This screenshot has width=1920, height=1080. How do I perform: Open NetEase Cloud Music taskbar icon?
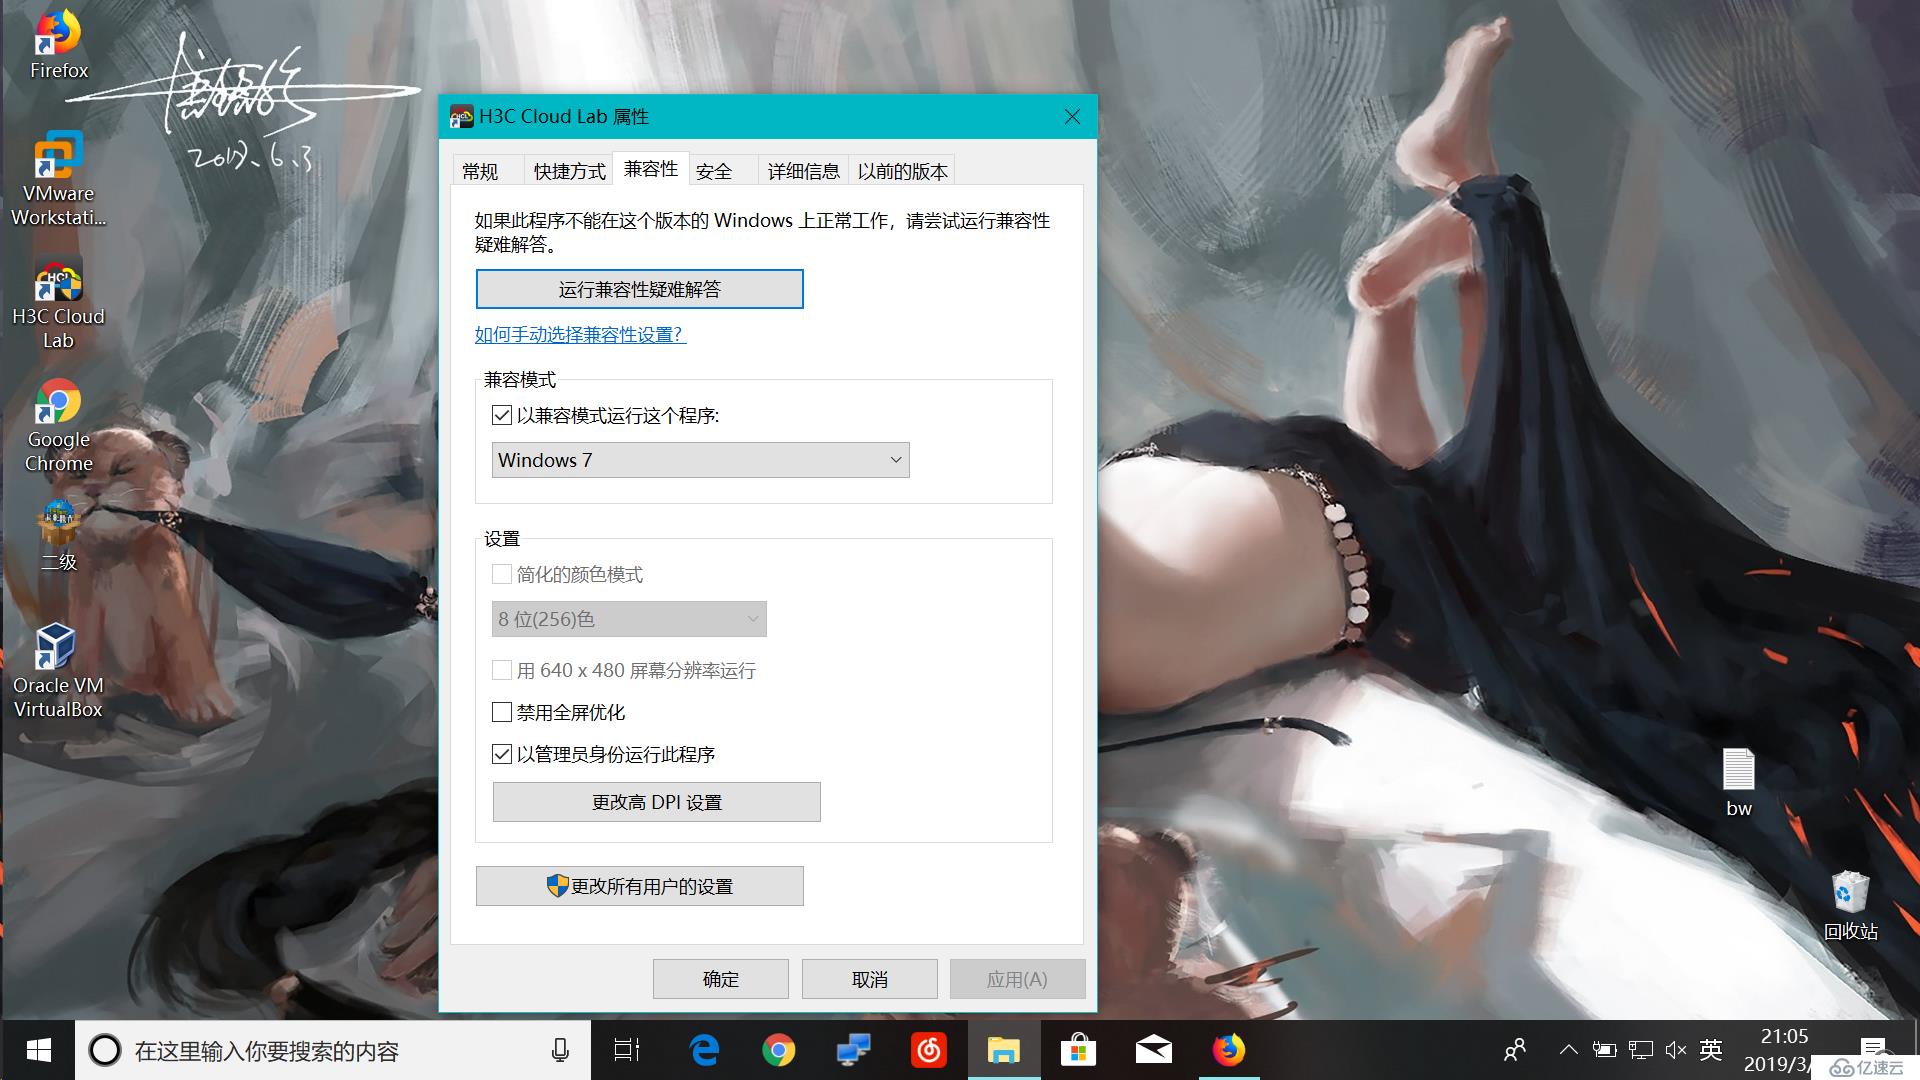coord(929,1050)
